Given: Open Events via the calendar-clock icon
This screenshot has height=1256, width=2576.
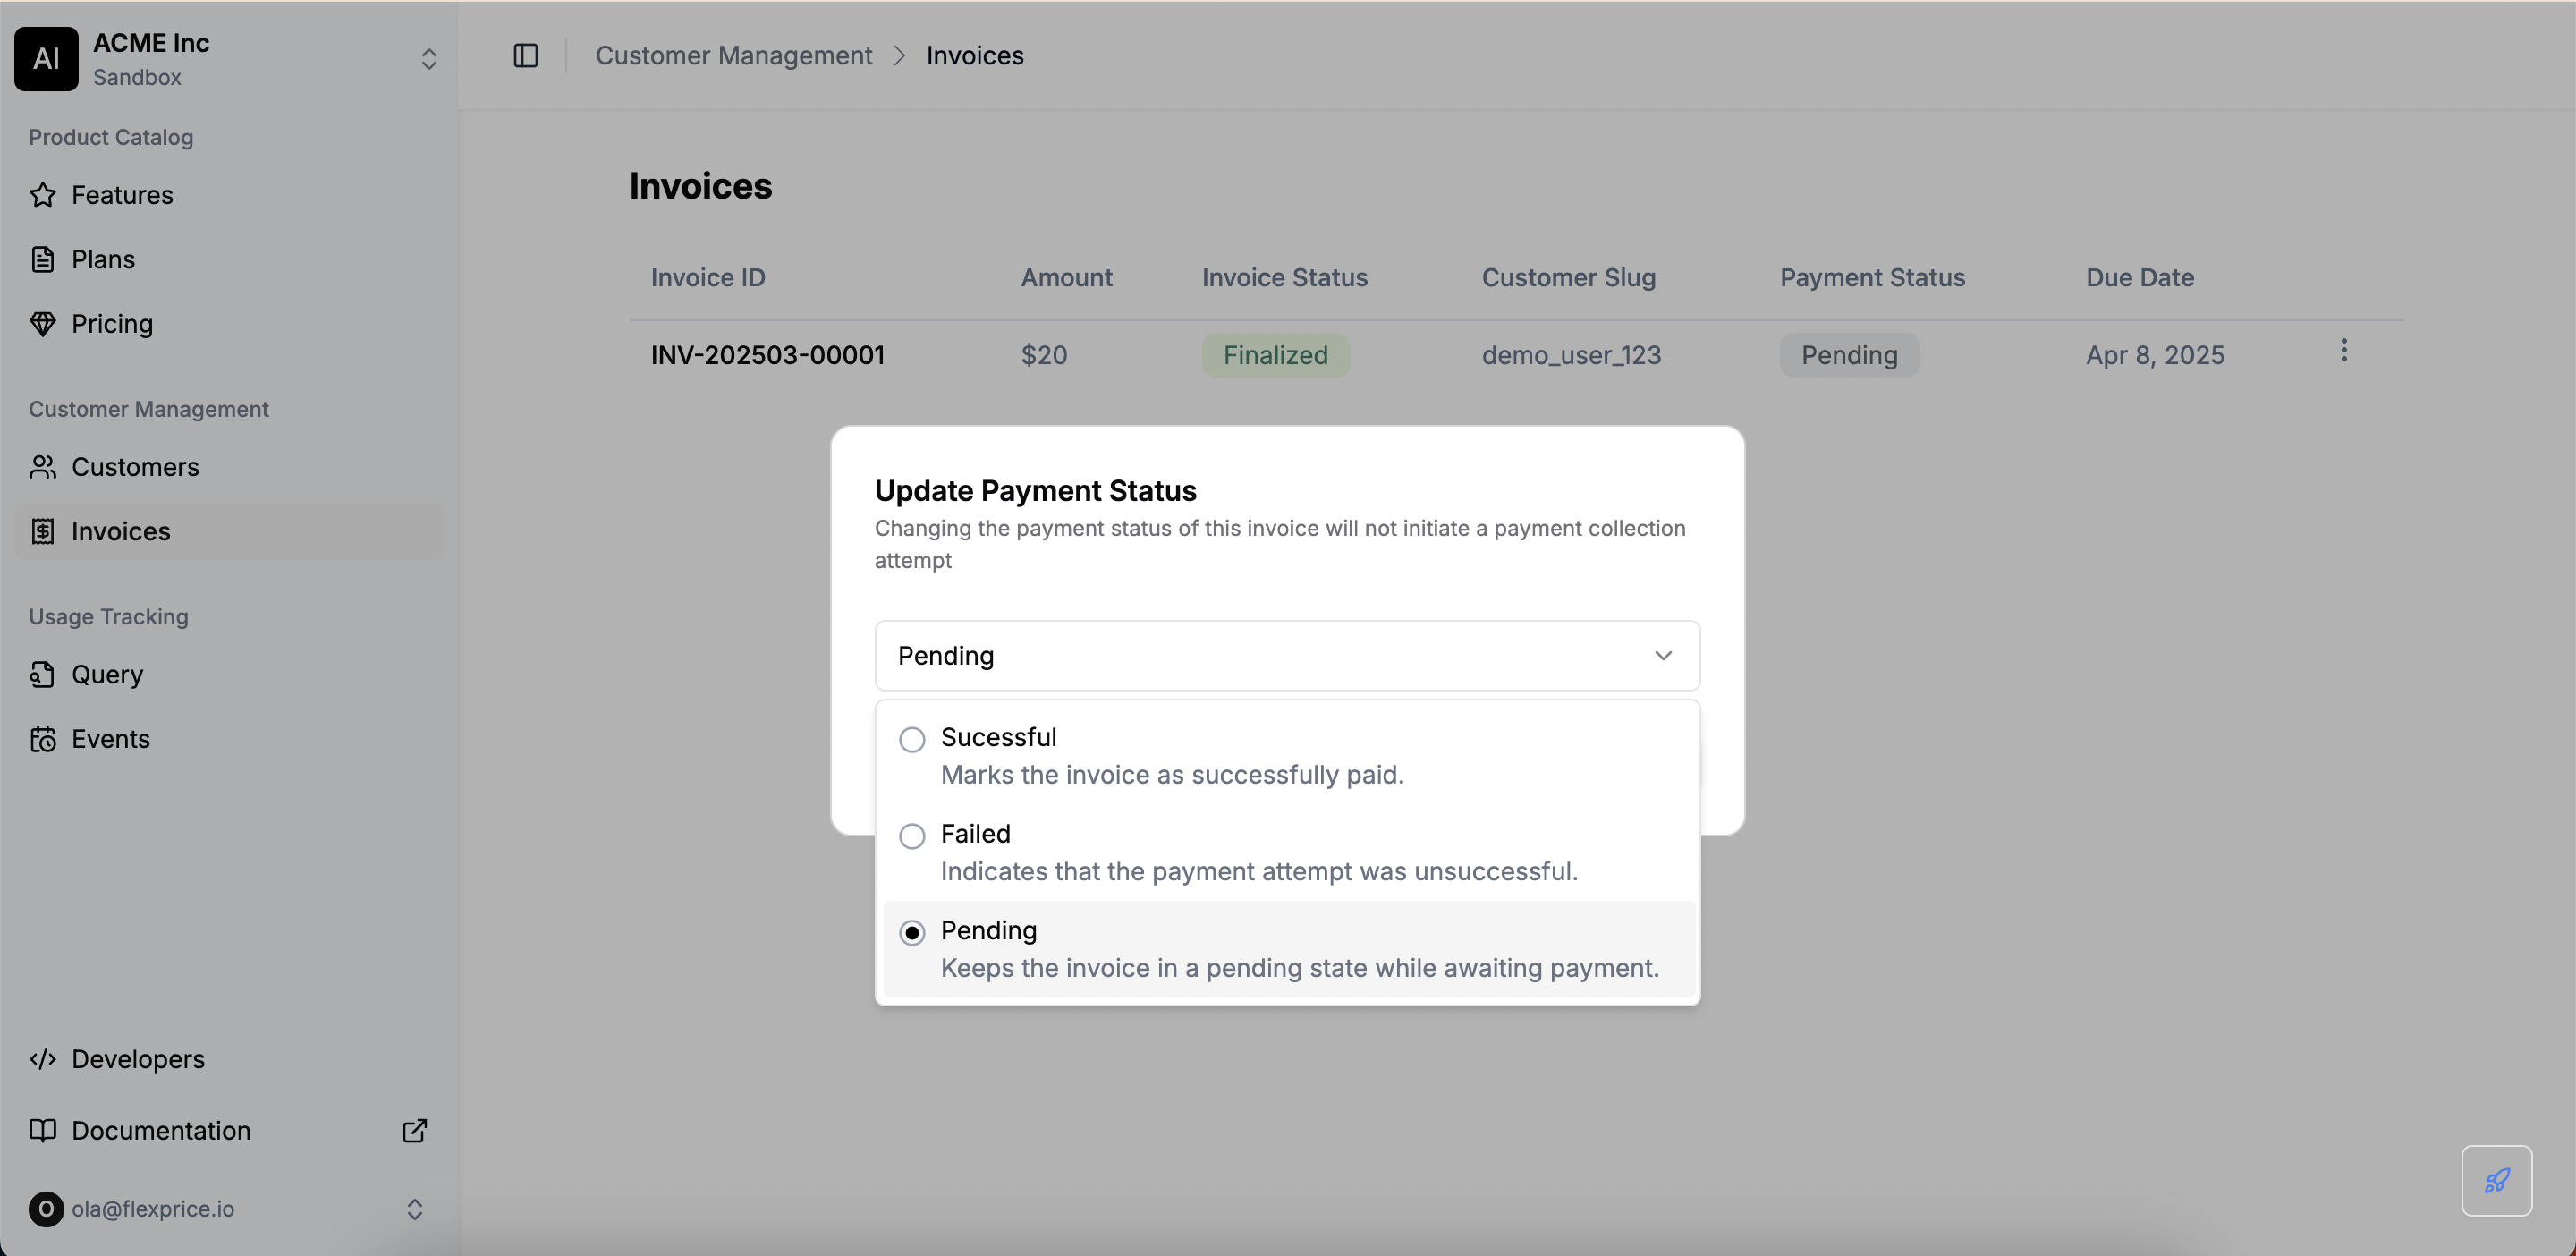Looking at the screenshot, I should (x=43, y=739).
